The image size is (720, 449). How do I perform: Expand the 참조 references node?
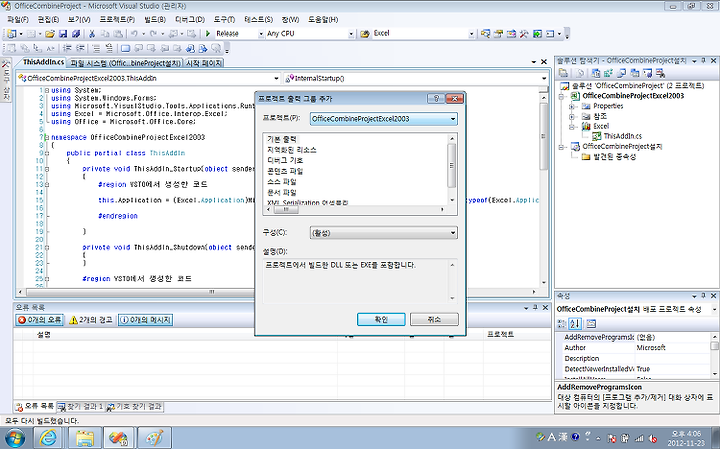pos(572,116)
